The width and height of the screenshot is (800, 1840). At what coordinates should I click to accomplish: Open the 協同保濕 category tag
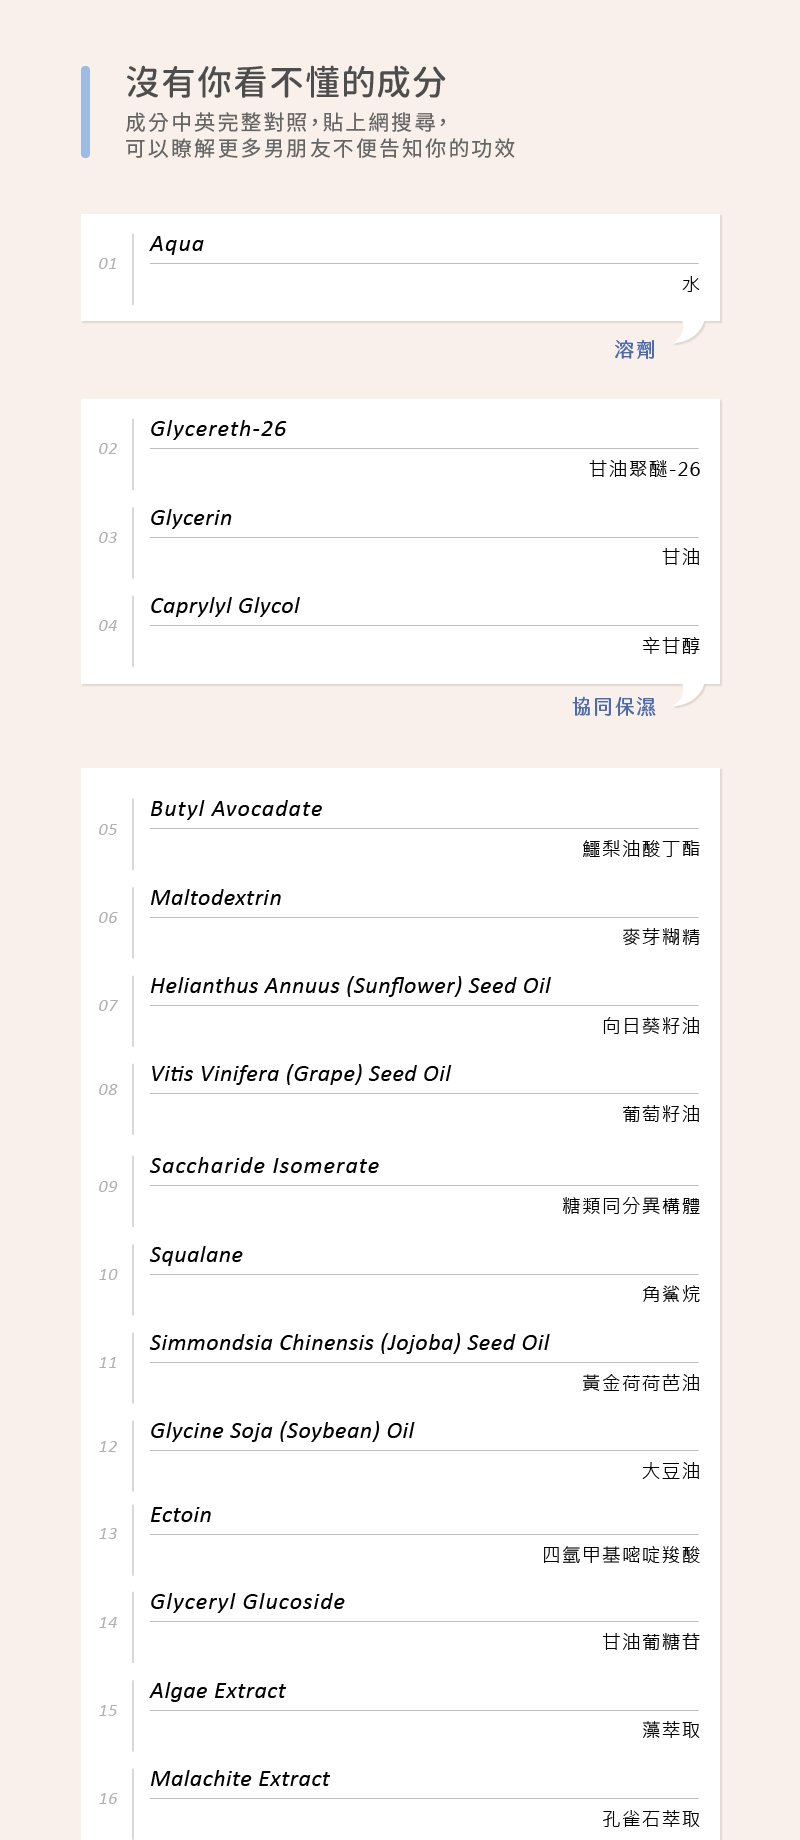(x=614, y=707)
